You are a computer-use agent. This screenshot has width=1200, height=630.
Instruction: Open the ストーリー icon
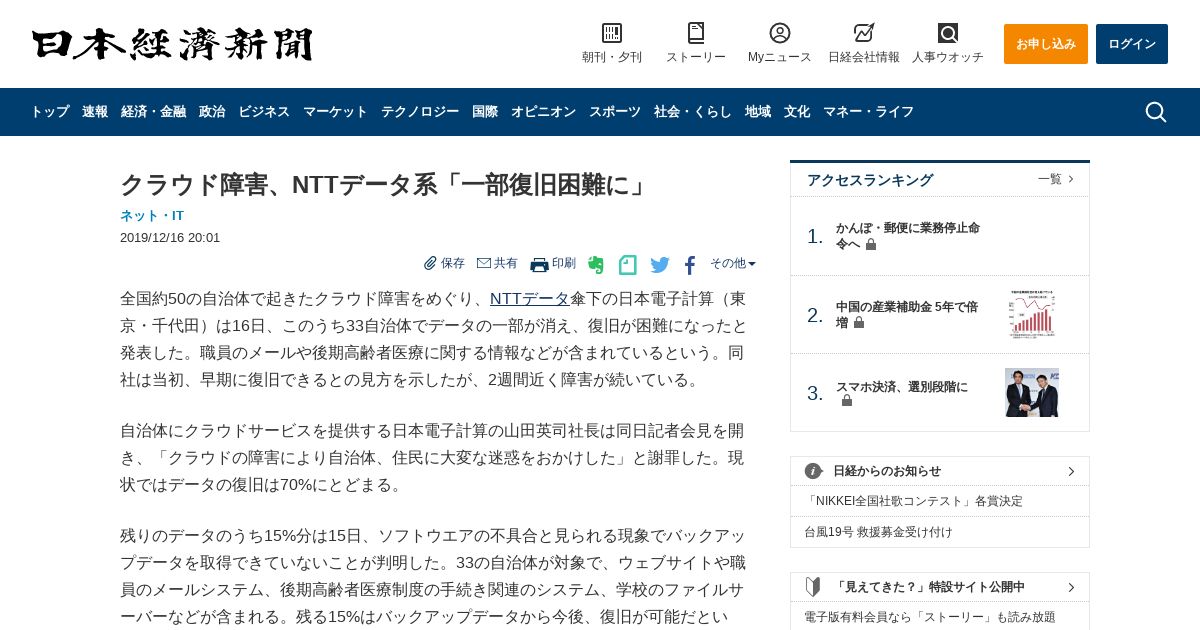(x=696, y=33)
